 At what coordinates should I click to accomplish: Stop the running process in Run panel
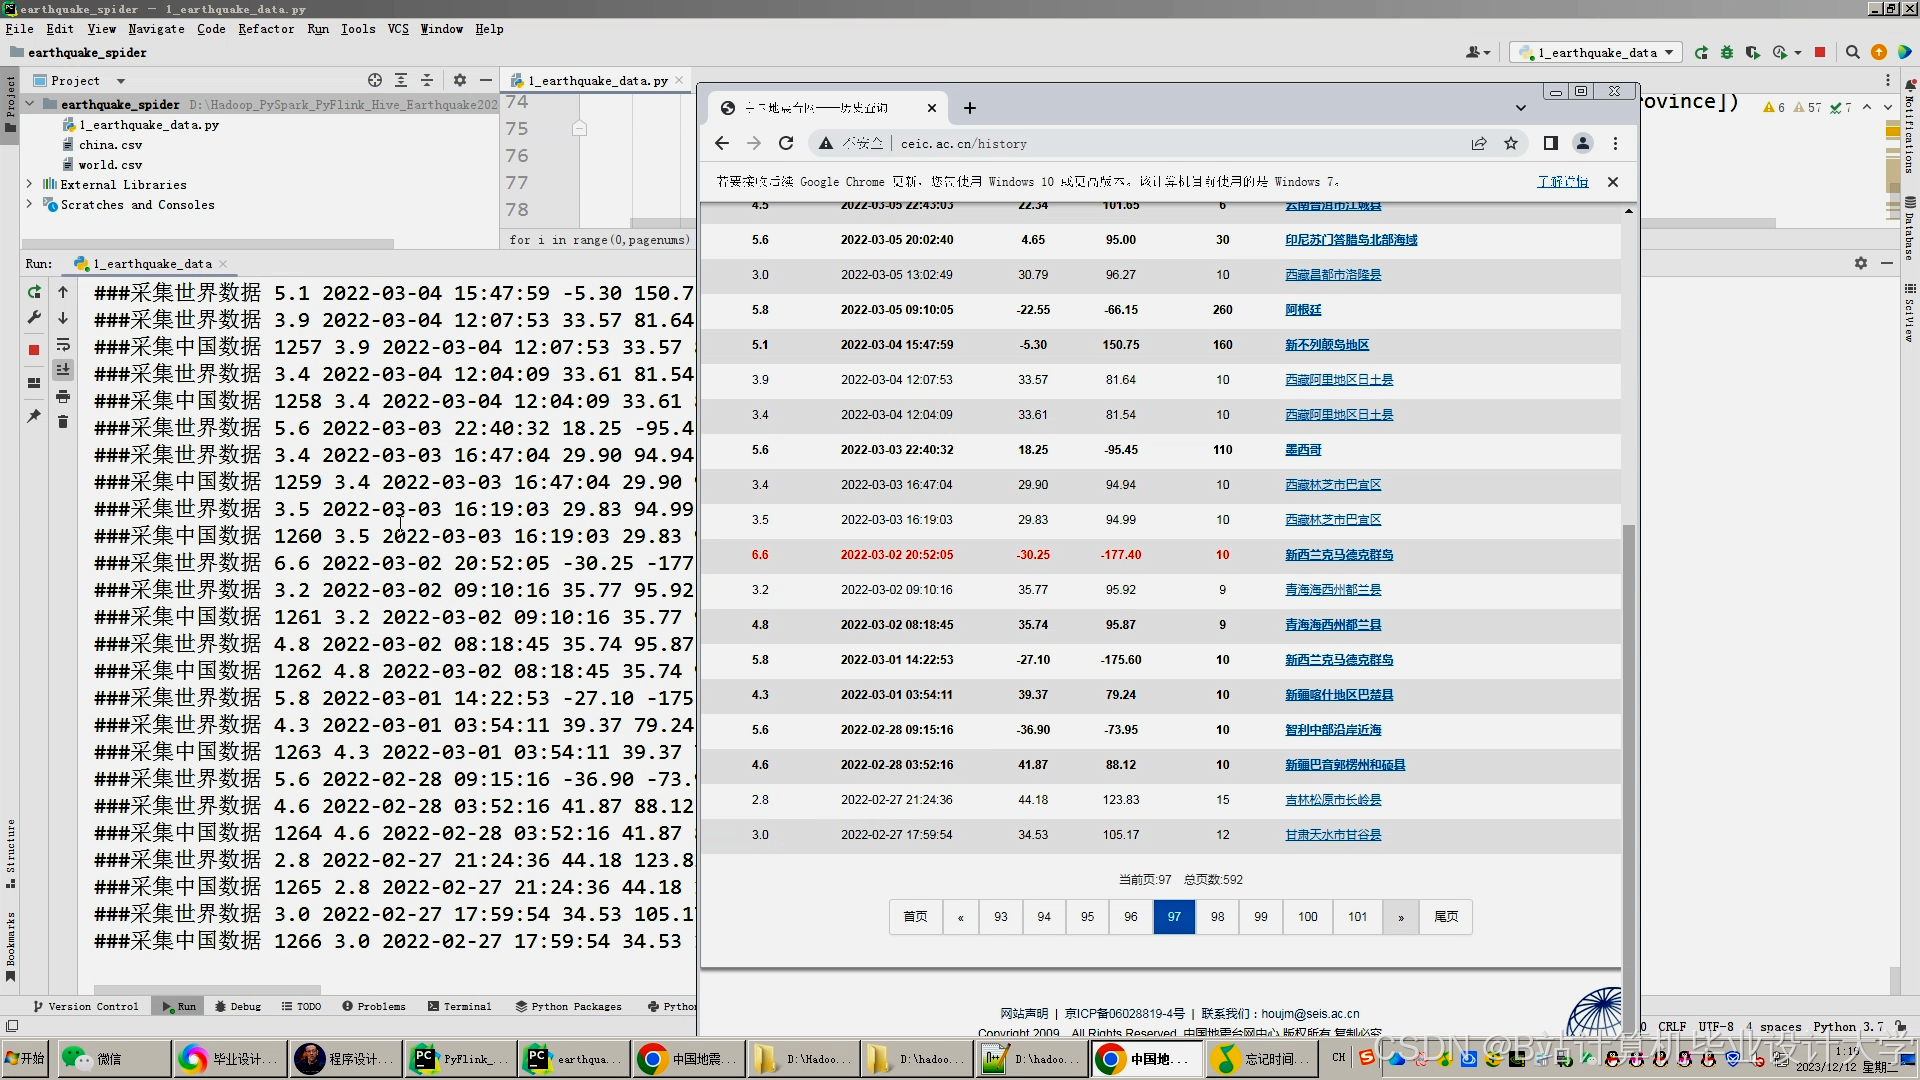tap(34, 350)
